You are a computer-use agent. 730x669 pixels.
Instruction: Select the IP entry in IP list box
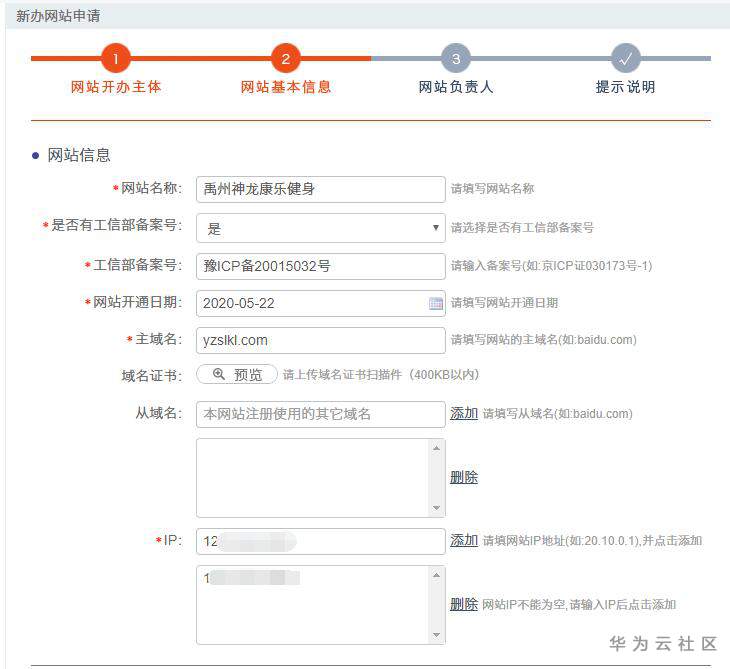tap(251, 578)
